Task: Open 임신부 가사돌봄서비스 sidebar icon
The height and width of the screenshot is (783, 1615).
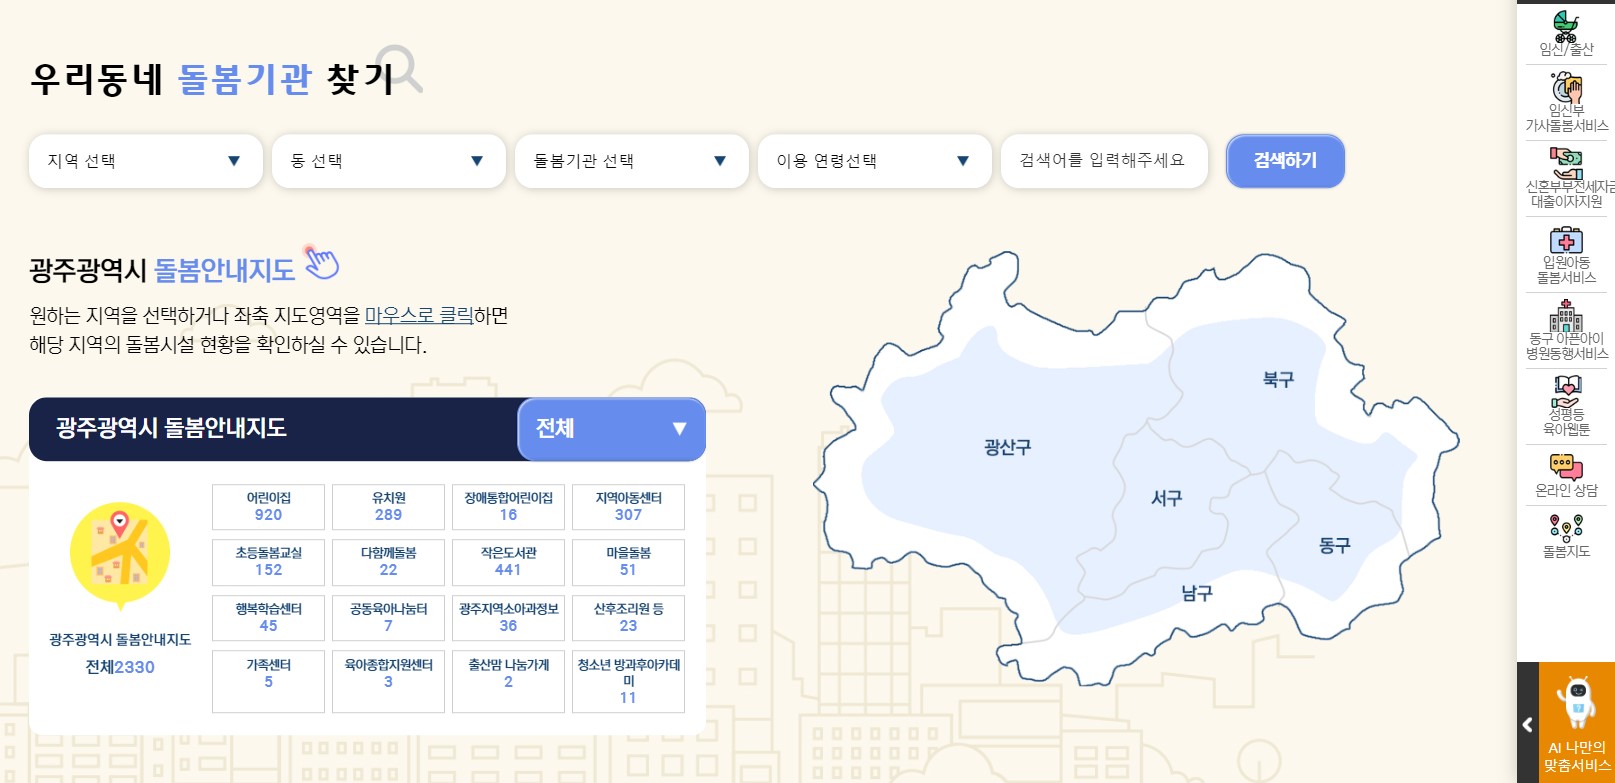Action: point(1566,91)
